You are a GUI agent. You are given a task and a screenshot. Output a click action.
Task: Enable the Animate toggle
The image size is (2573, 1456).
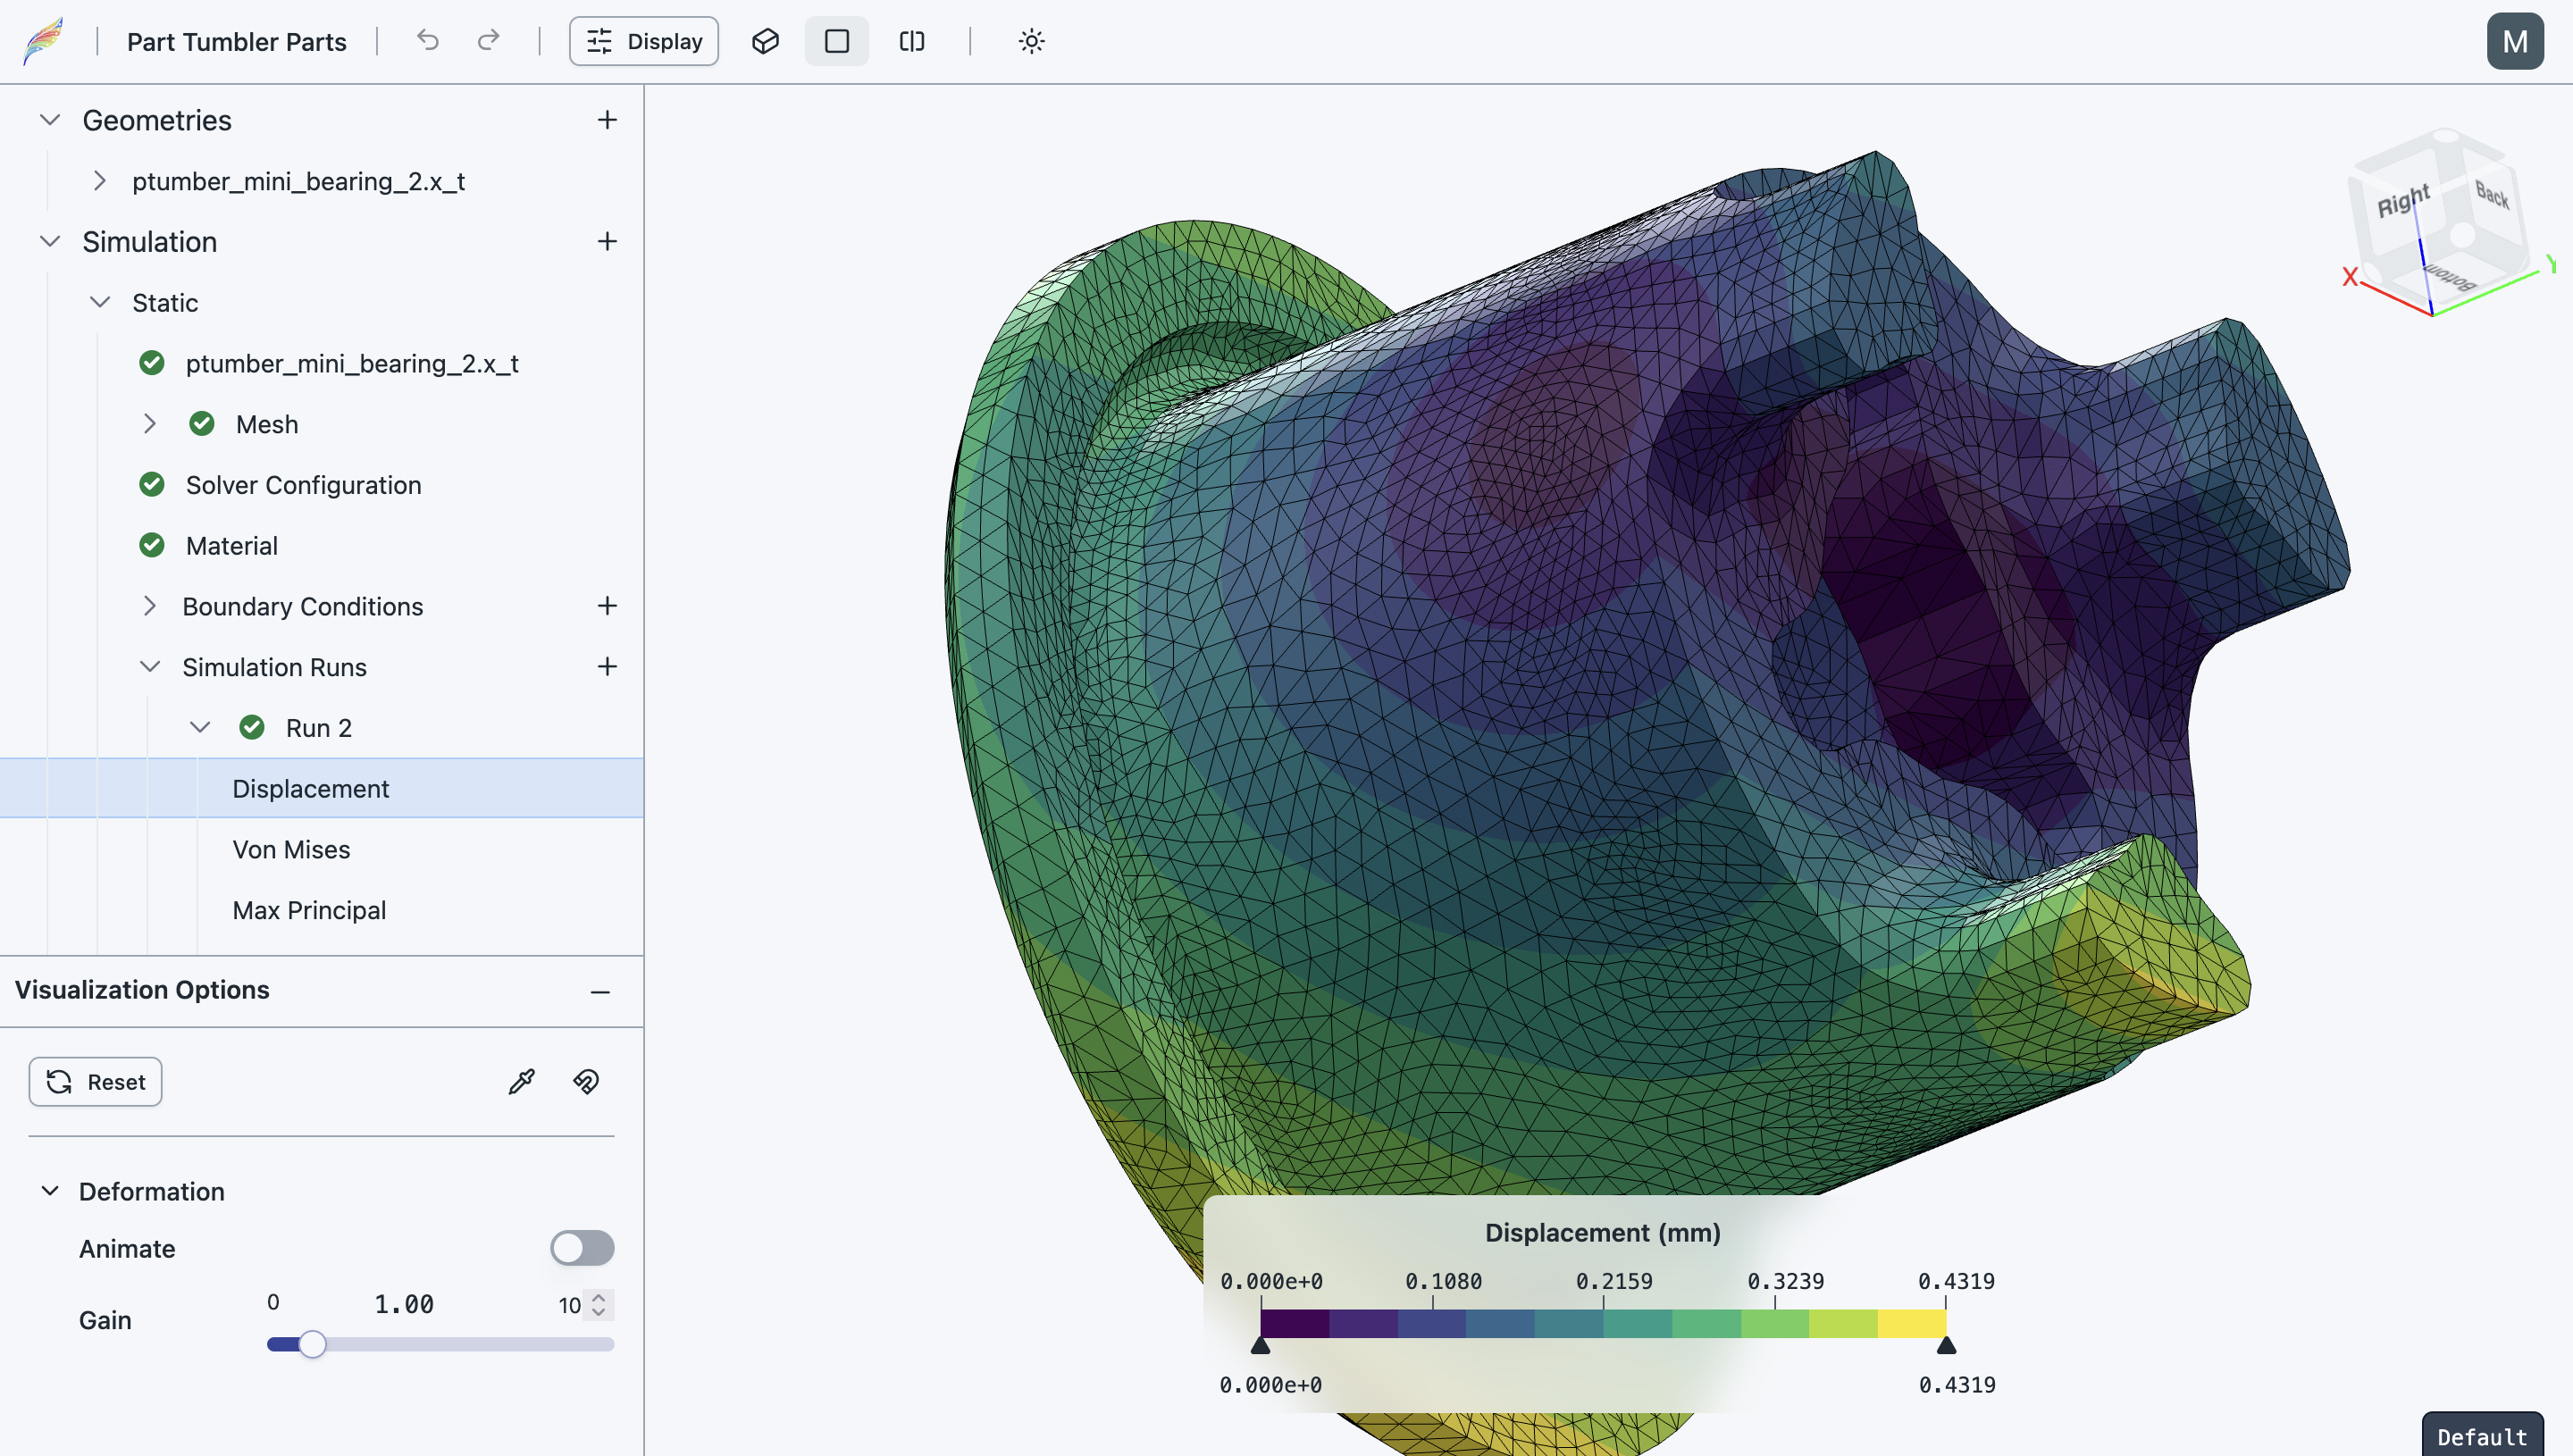(582, 1247)
